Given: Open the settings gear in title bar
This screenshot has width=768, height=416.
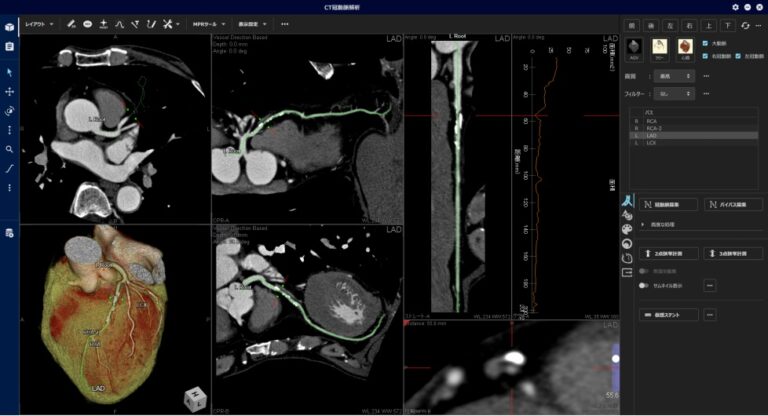Looking at the screenshot, I should tap(735, 7).
